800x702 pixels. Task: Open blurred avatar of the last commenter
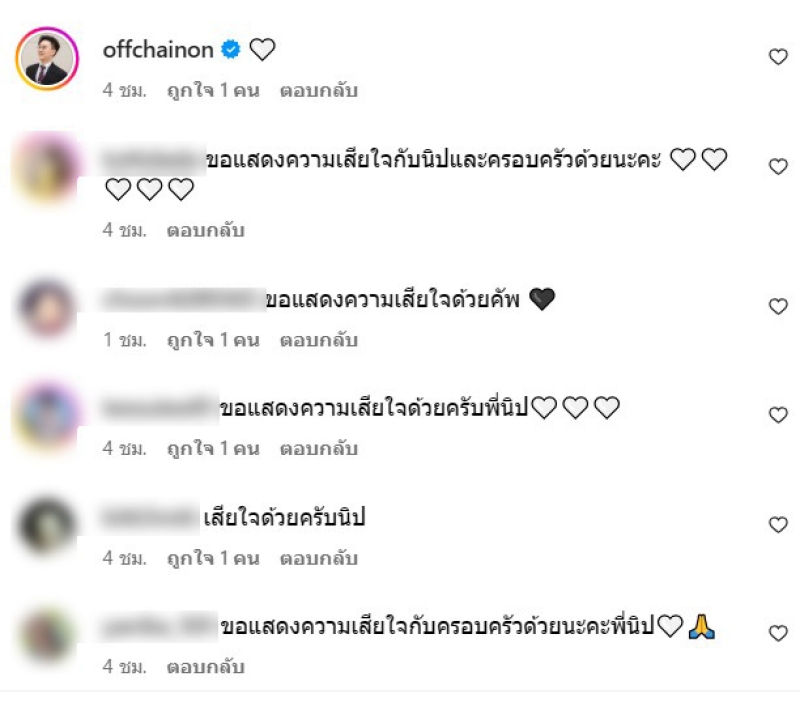(x=46, y=635)
